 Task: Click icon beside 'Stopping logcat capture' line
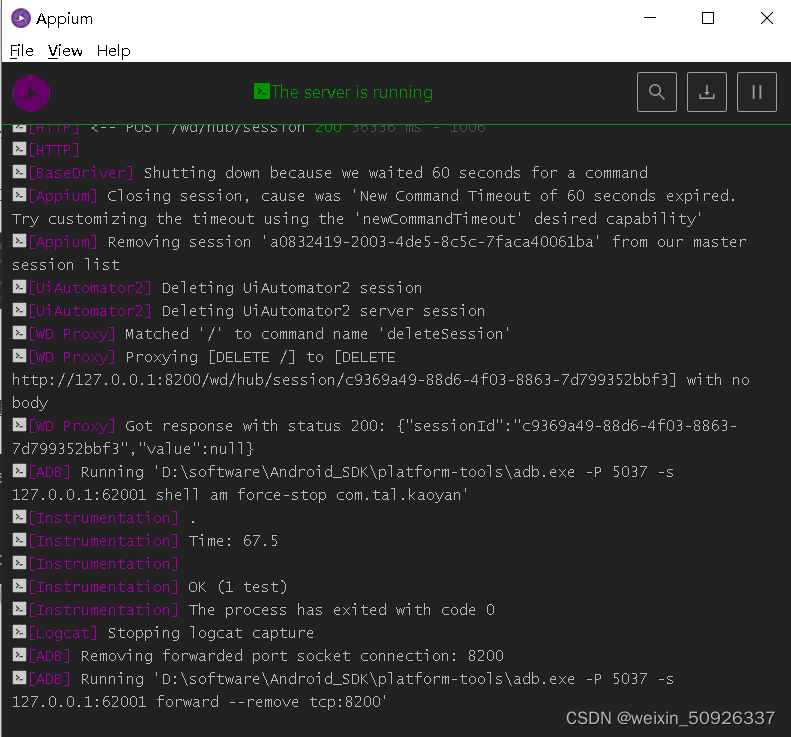coord(19,632)
